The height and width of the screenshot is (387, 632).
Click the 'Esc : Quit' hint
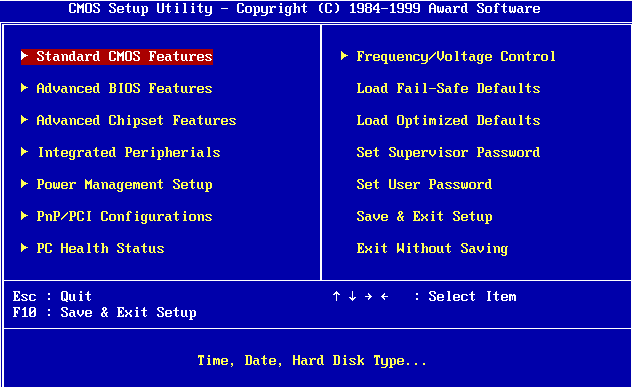52,297
